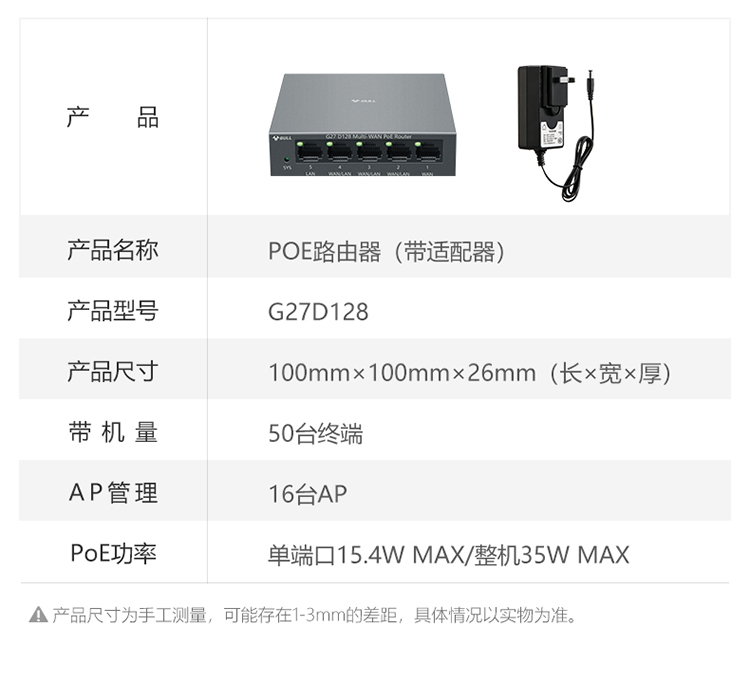Click the 50台终端 capacity value
Viewport: 750px width, 686px height.
[315, 434]
